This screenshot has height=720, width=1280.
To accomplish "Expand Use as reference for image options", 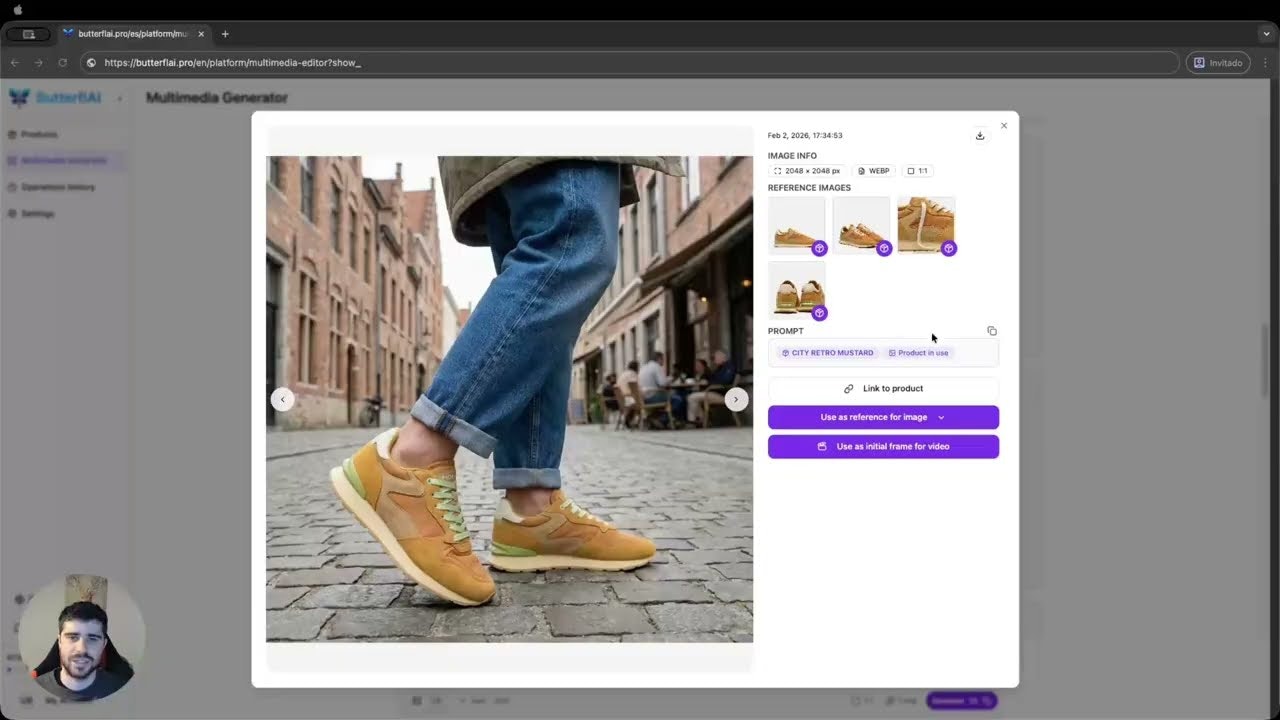I will click(941, 417).
